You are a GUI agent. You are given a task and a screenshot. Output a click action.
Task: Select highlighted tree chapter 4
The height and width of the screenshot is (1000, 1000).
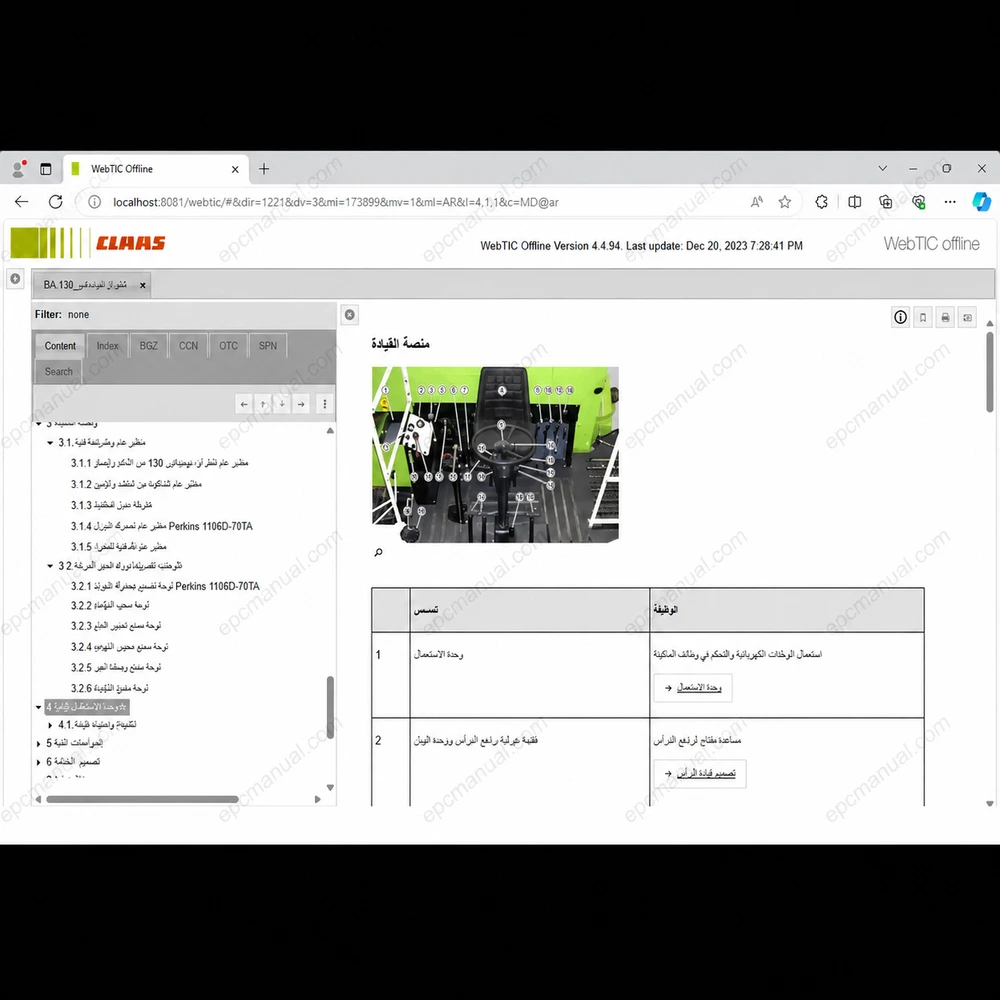[x=87, y=707]
